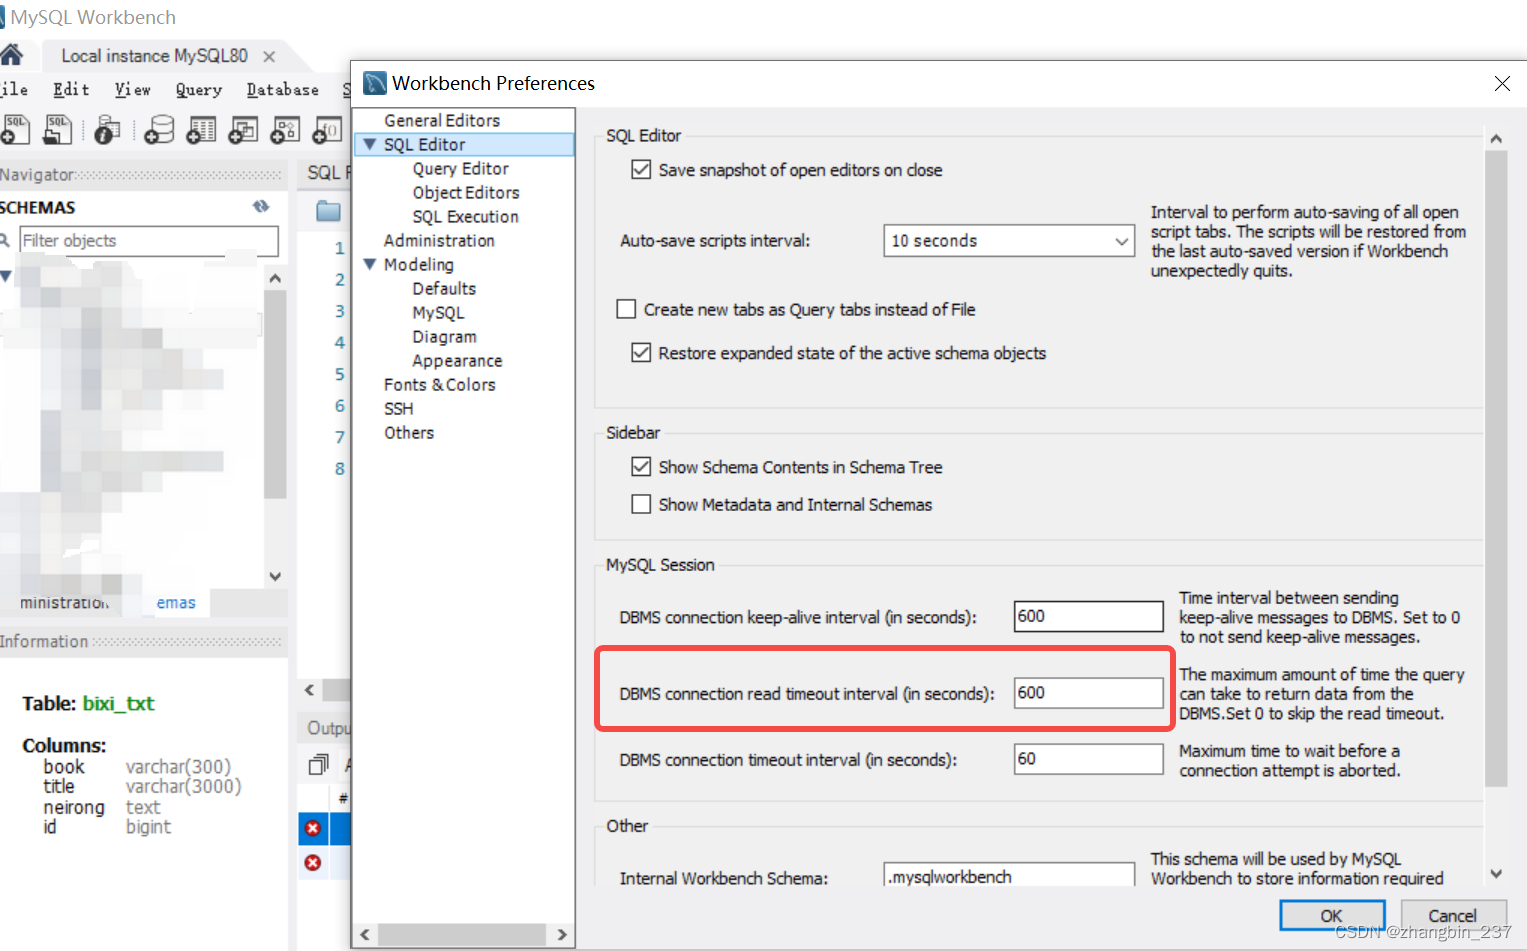Select Appearance under Modeling
The image size is (1527, 951).
tap(457, 360)
